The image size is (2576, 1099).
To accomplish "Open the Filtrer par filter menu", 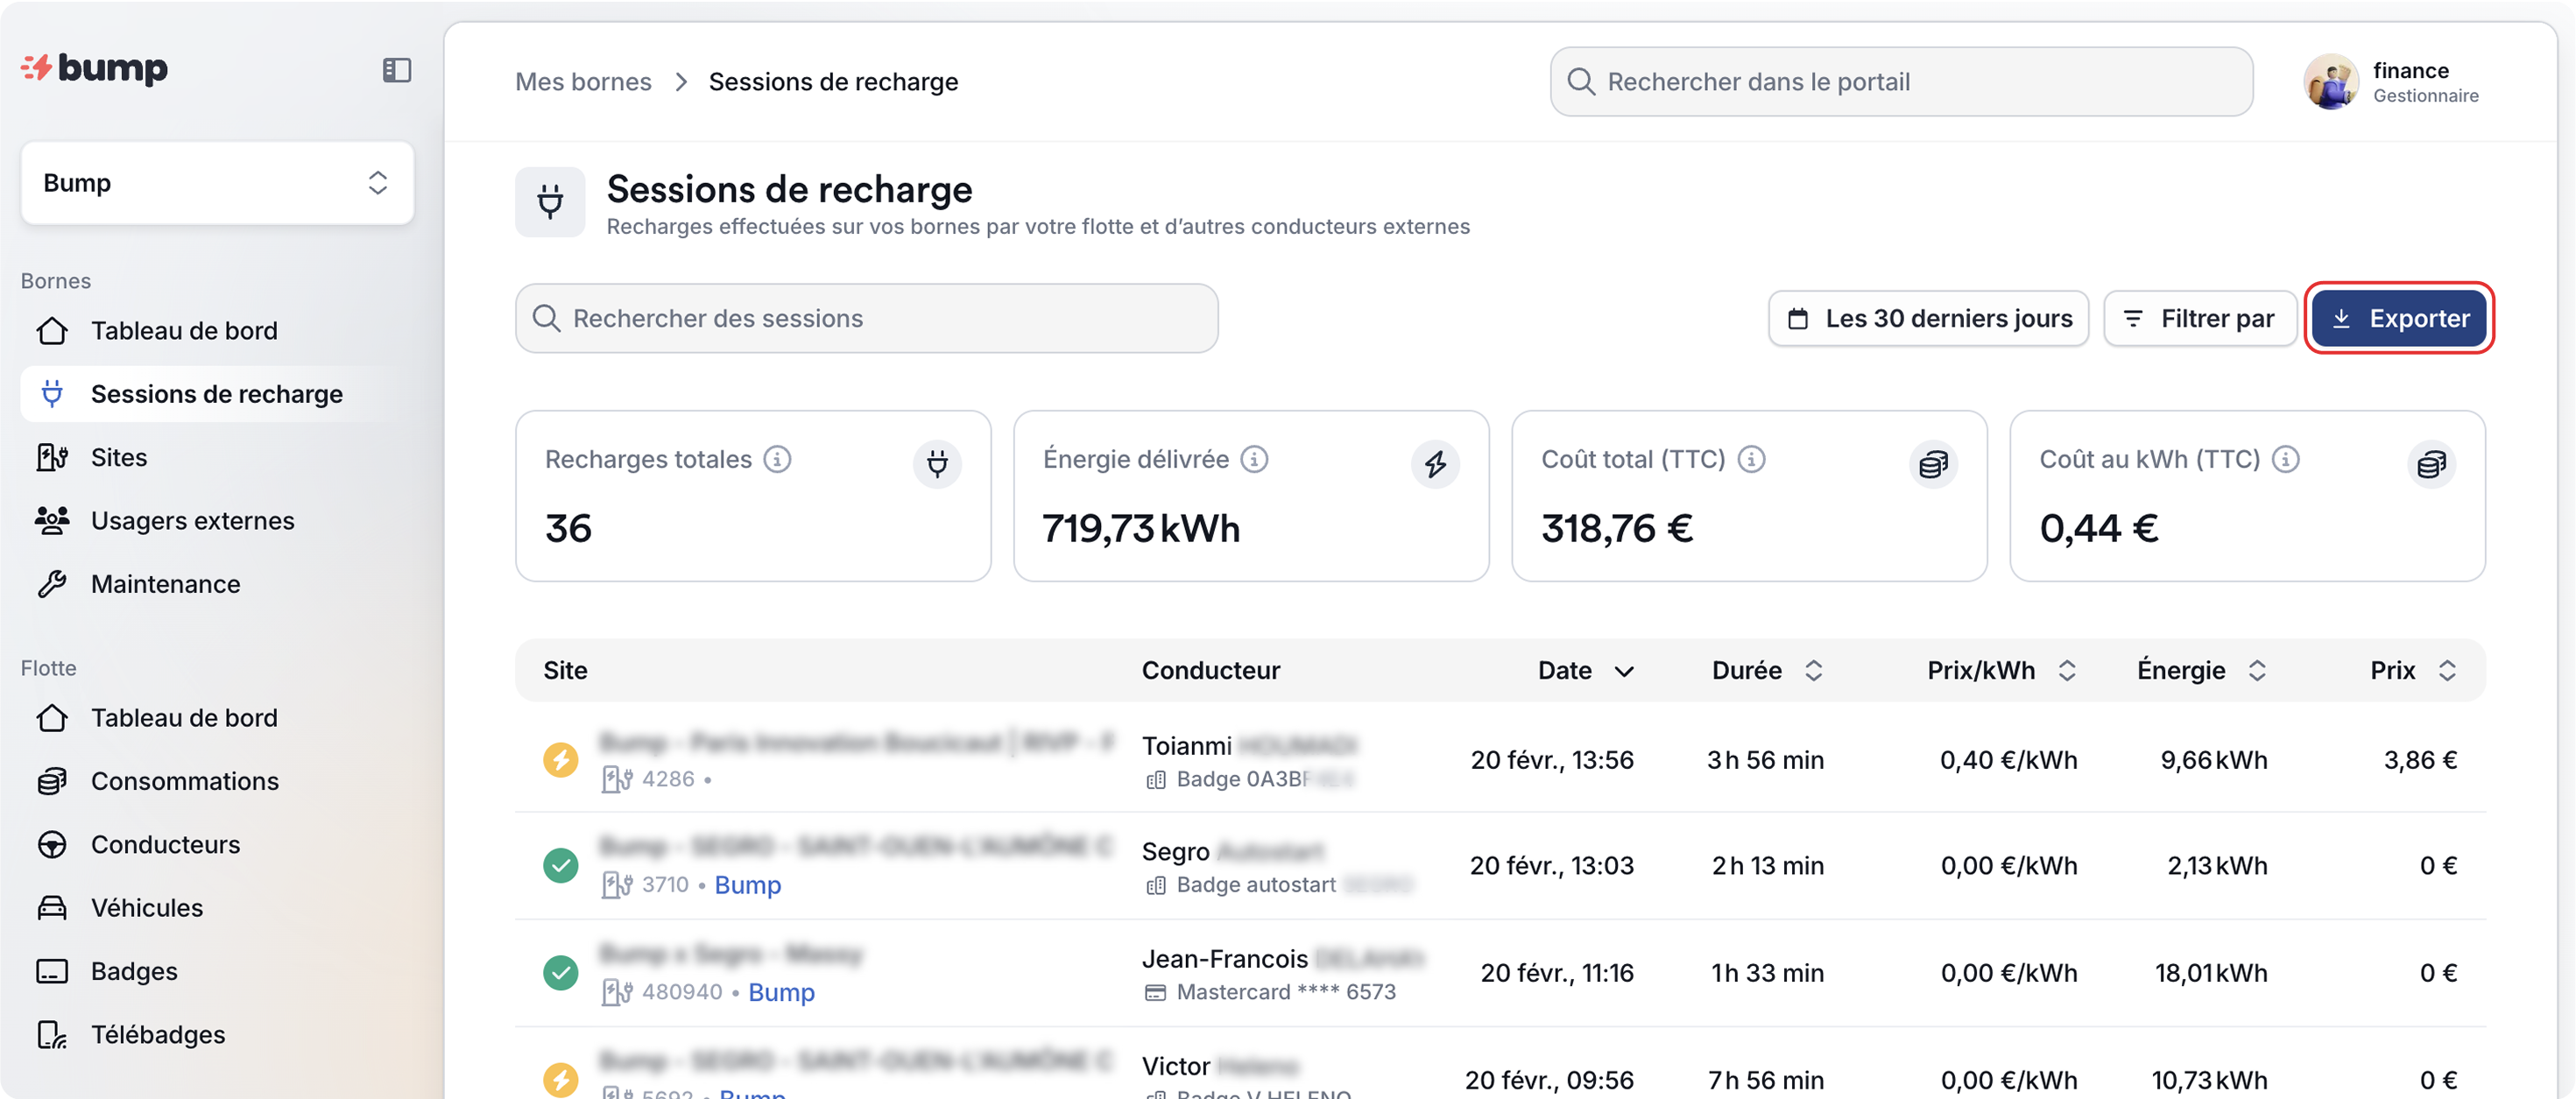I will click(2199, 319).
